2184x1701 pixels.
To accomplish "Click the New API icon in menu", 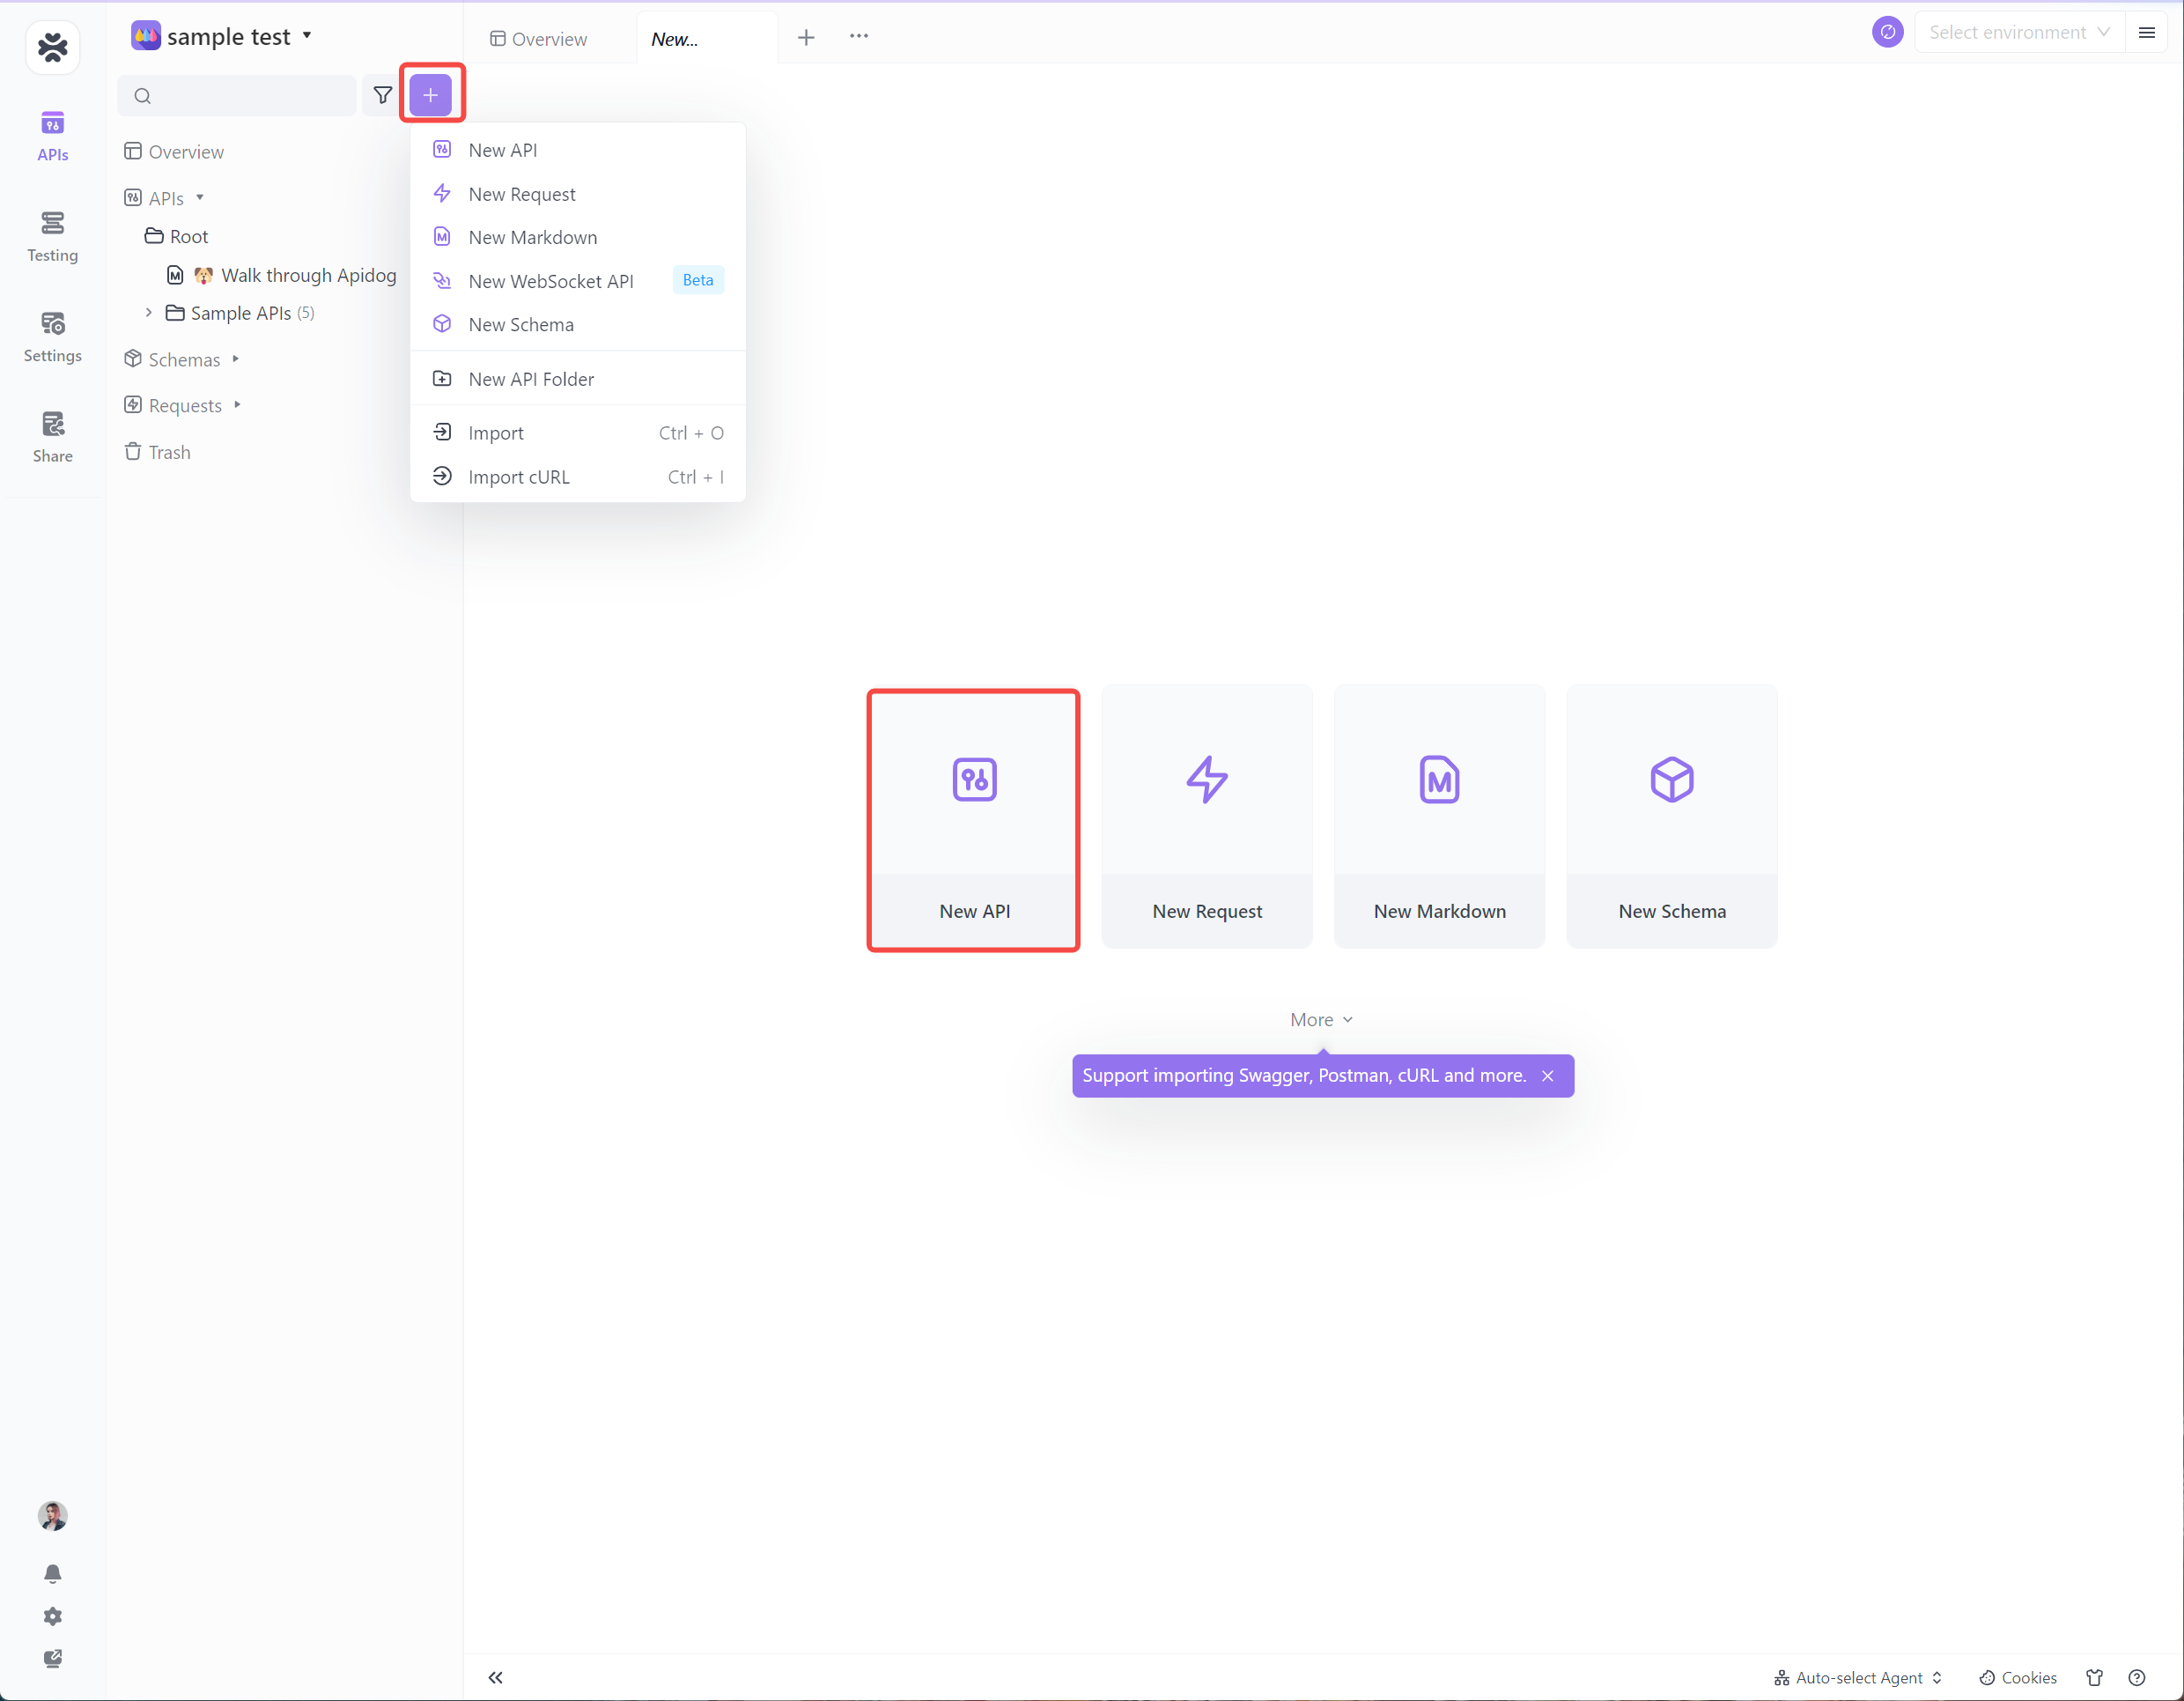I will (x=443, y=151).
